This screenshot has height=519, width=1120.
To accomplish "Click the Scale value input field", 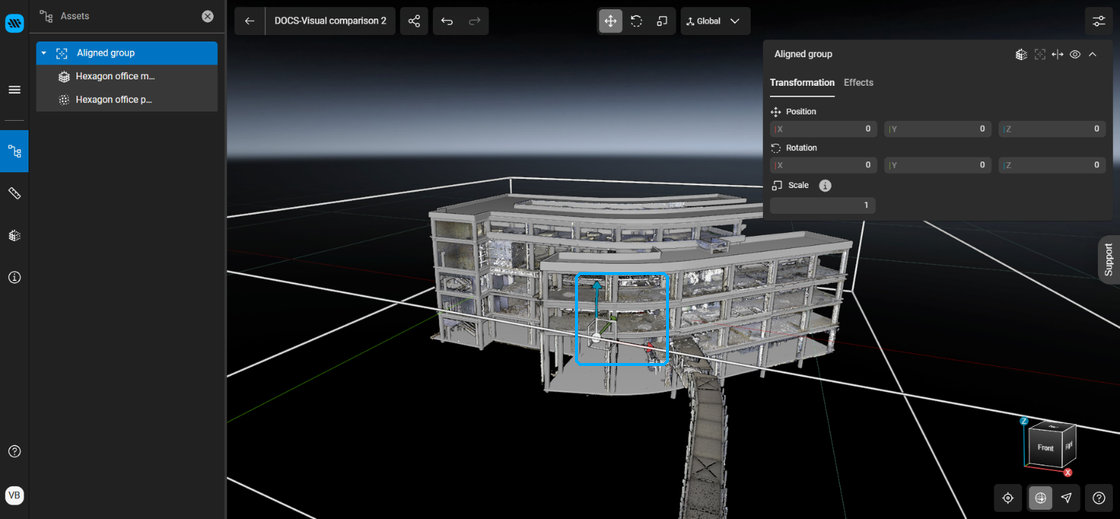I will [x=823, y=206].
